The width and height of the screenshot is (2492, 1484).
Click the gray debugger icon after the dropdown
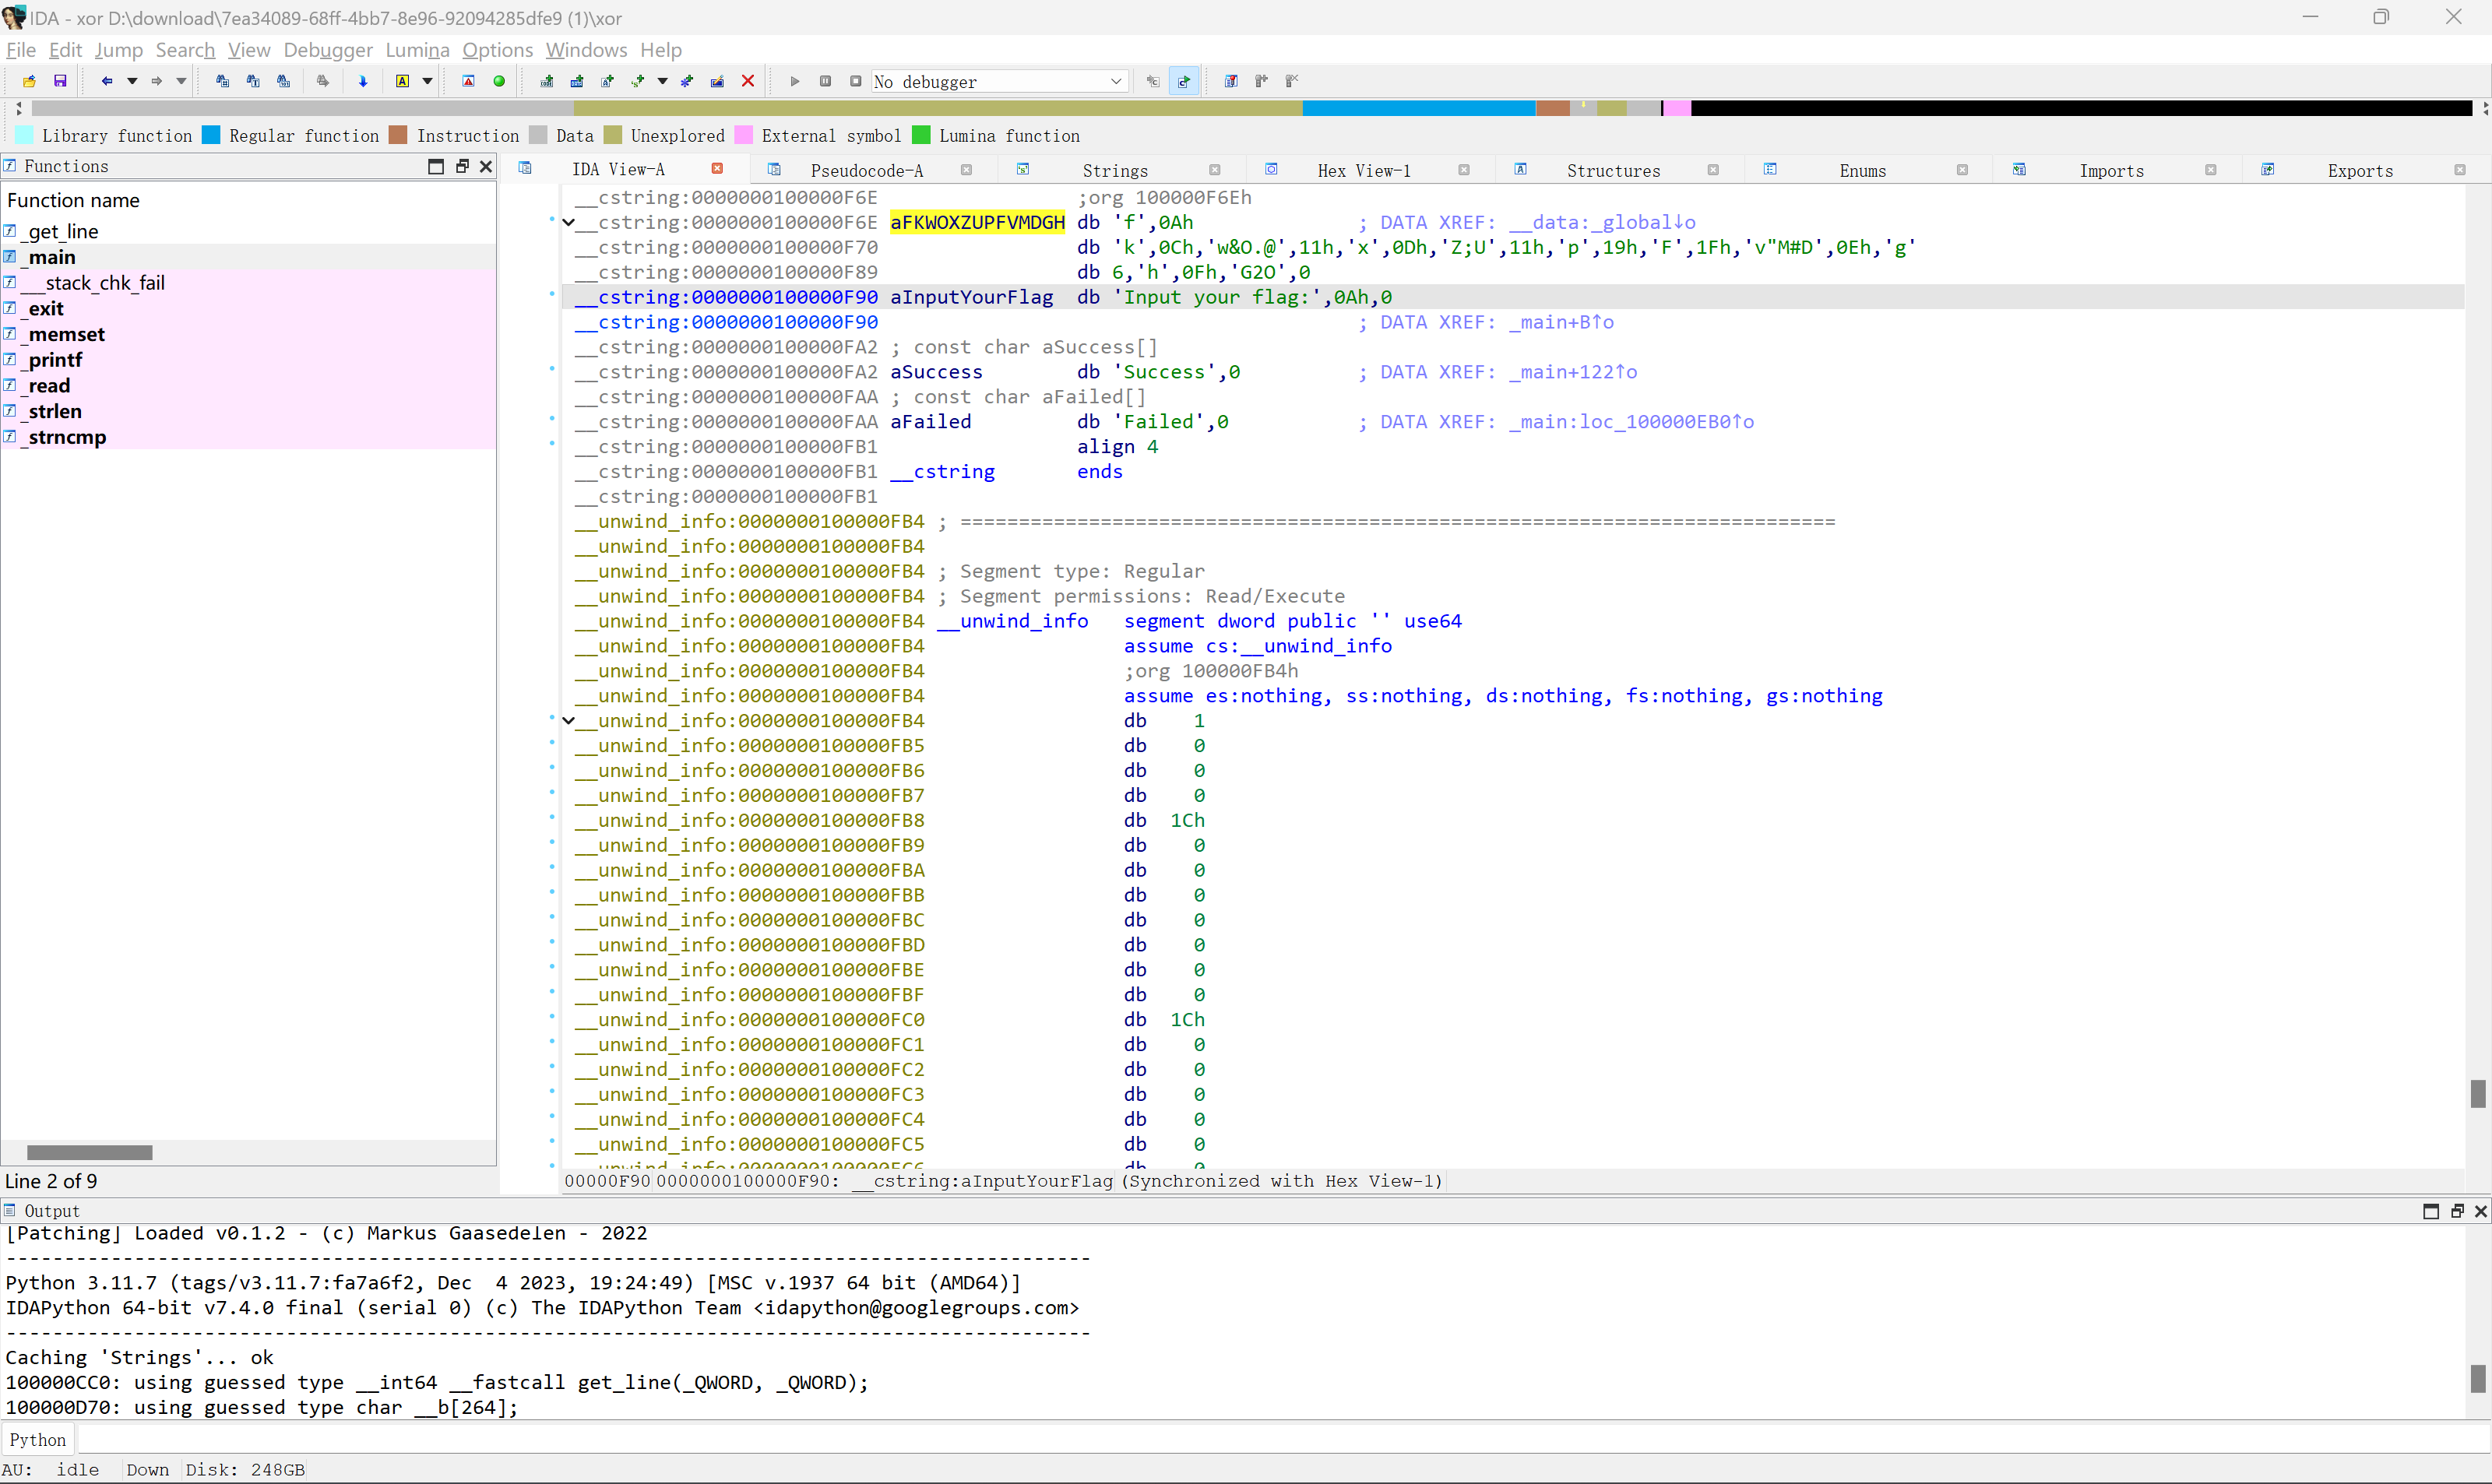[x=1153, y=81]
